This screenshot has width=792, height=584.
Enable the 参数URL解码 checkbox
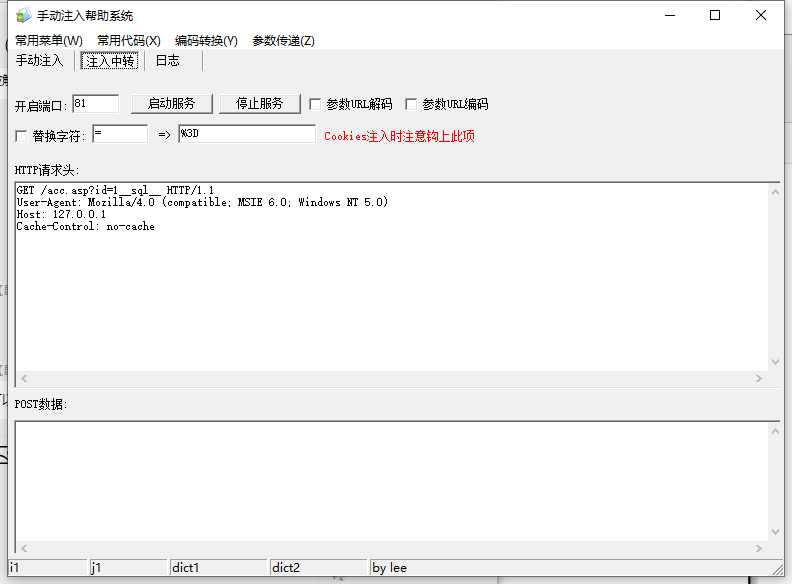[x=315, y=104]
